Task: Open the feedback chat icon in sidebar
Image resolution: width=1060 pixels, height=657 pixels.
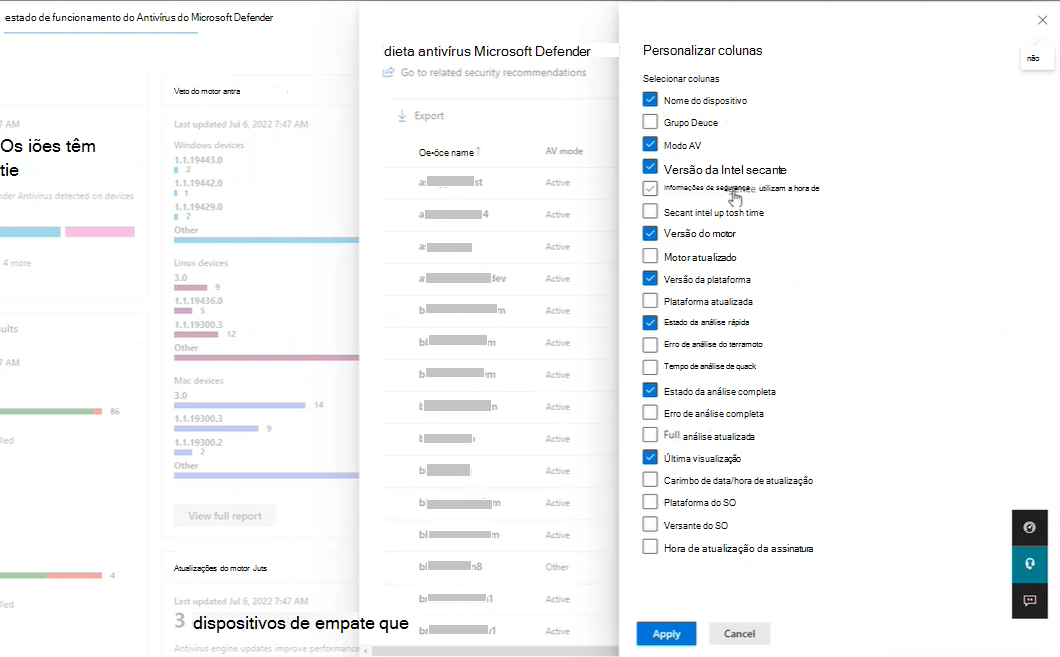Action: (1030, 600)
